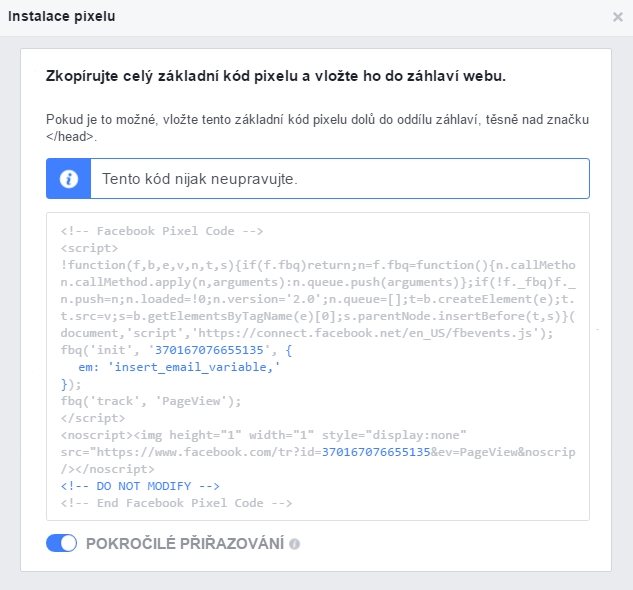633x590 pixels.
Task: Click the Zkopírujte celý základní kód heading
Action: [276, 76]
